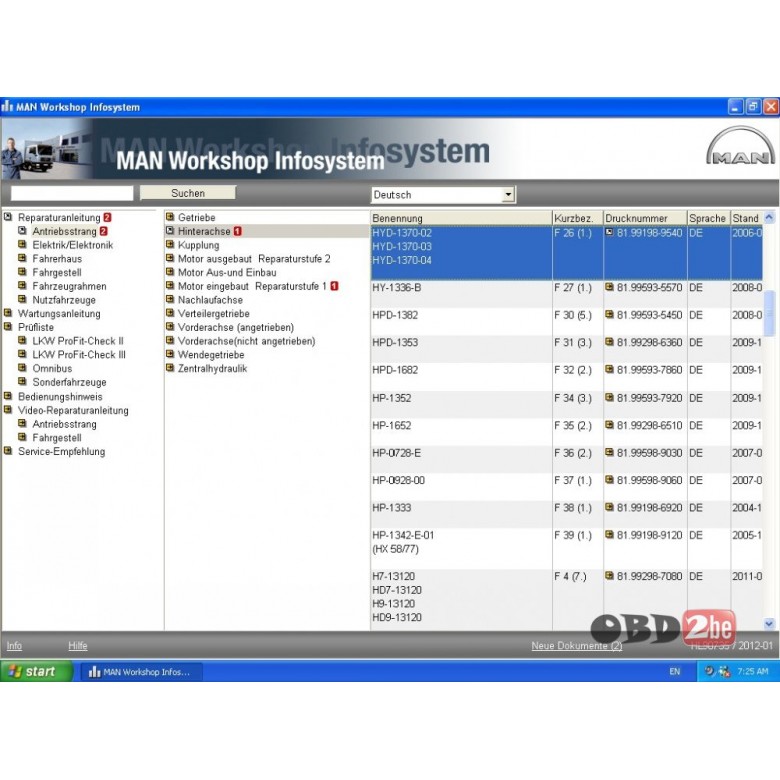This screenshot has width=780, height=780.
Task: Click the vertical scrollbar thumb in table
Action: click(769, 313)
